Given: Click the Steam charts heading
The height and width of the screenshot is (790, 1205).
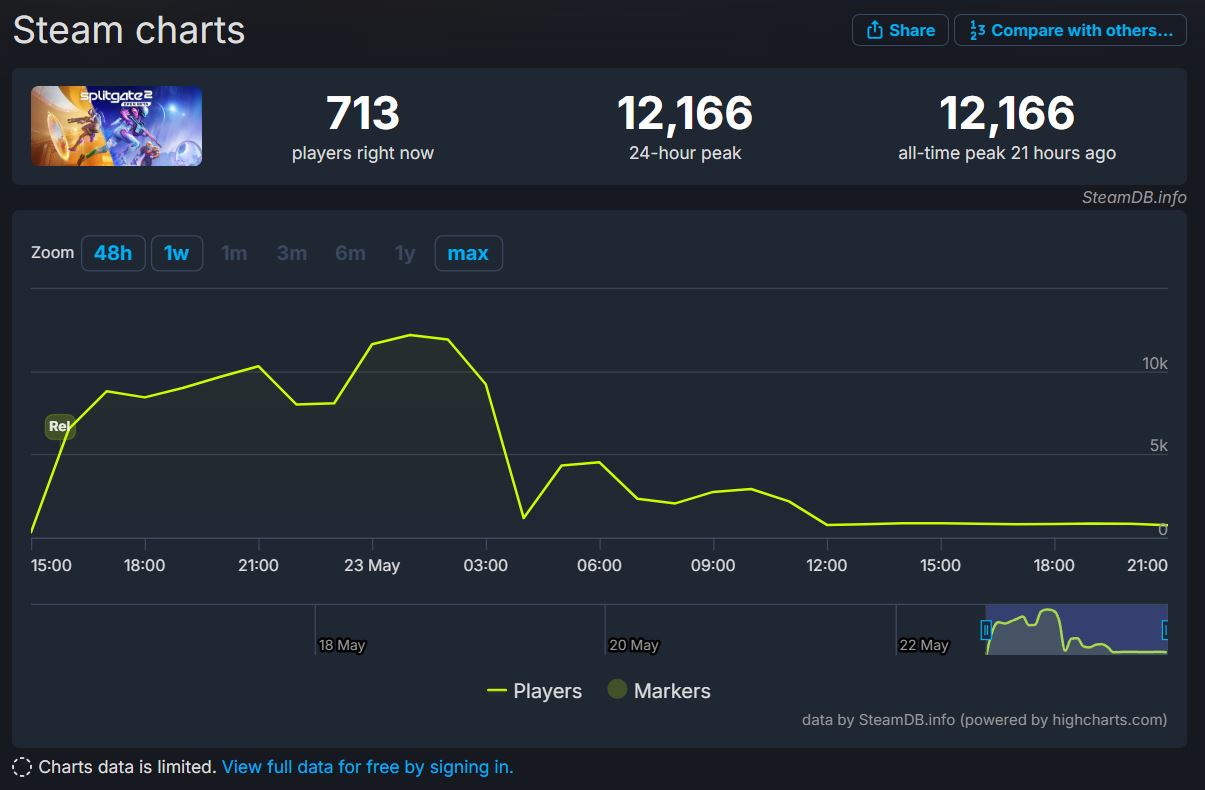Looking at the screenshot, I should (x=129, y=30).
